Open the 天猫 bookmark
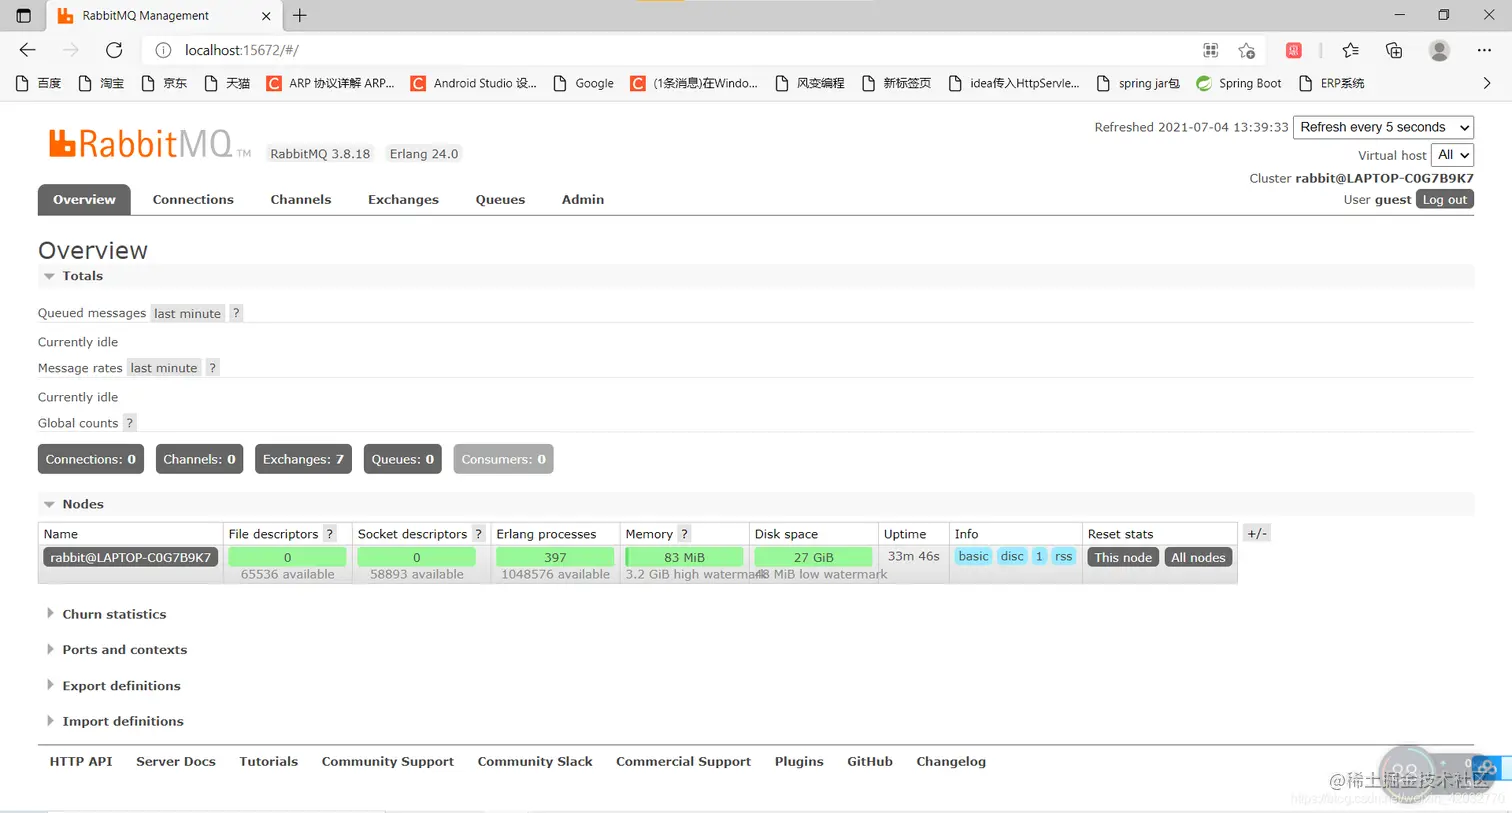1512x813 pixels. click(227, 83)
